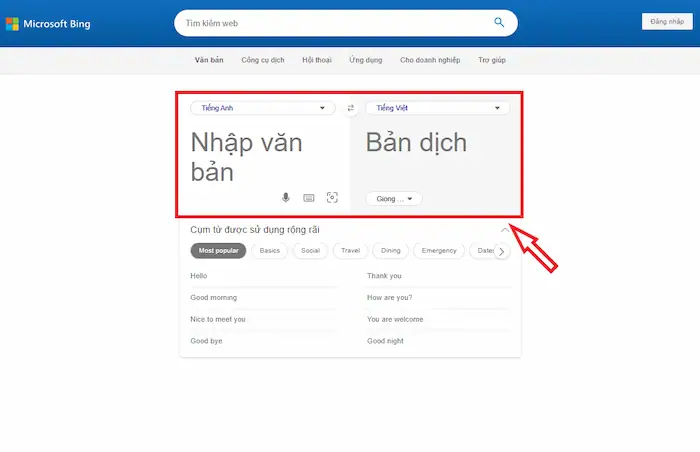The image size is (700, 452).
Task: Click the image scan translate icon
Action: (x=332, y=198)
